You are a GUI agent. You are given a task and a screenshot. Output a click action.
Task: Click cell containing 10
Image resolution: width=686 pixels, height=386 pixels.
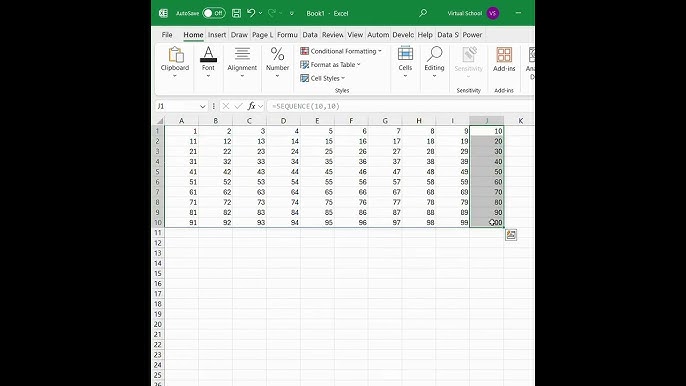click(x=486, y=131)
